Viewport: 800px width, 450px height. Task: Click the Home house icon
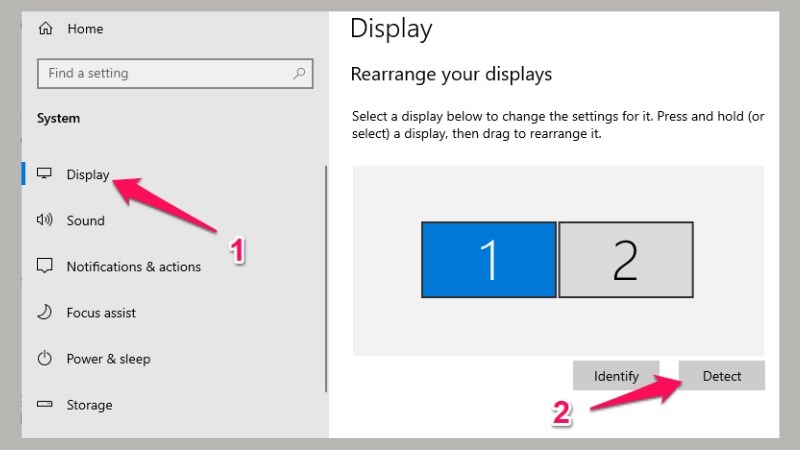click(x=44, y=29)
